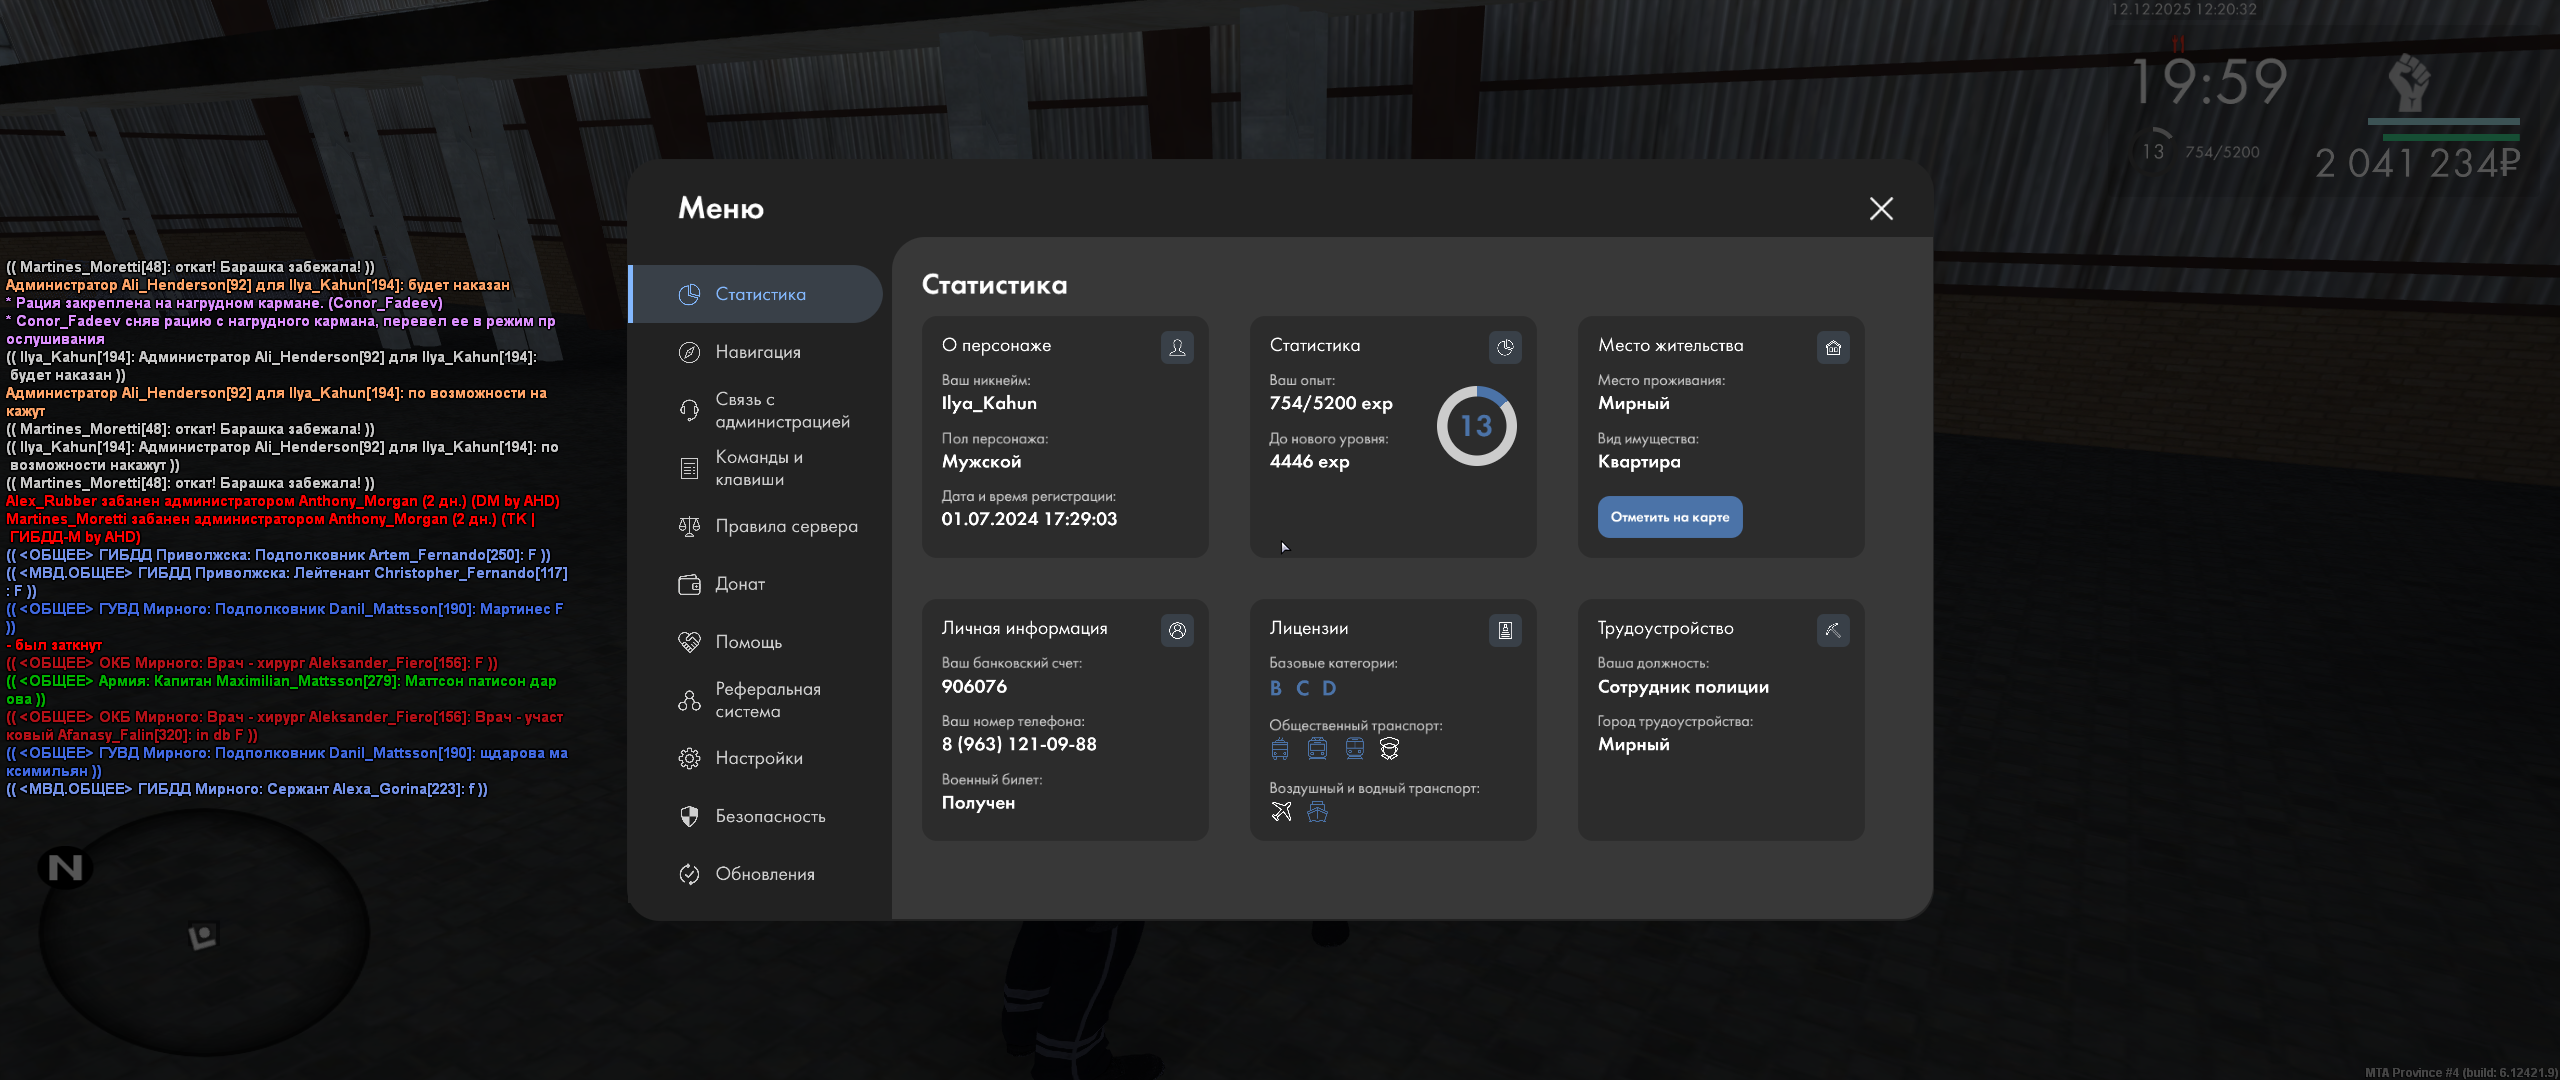2560x1080 pixels.
Task: Go to the Донат section
Action: (x=739, y=584)
